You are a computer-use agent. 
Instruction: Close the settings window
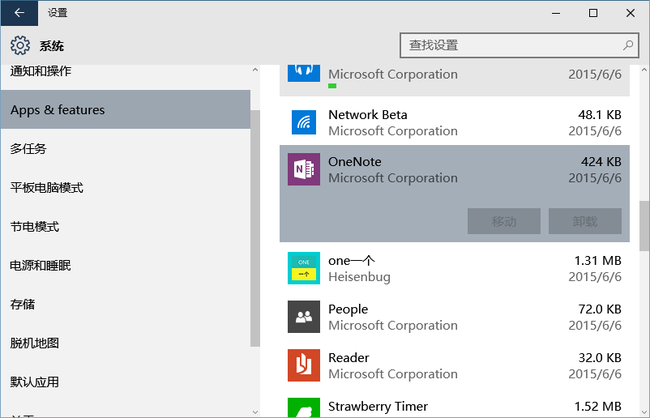(631, 13)
